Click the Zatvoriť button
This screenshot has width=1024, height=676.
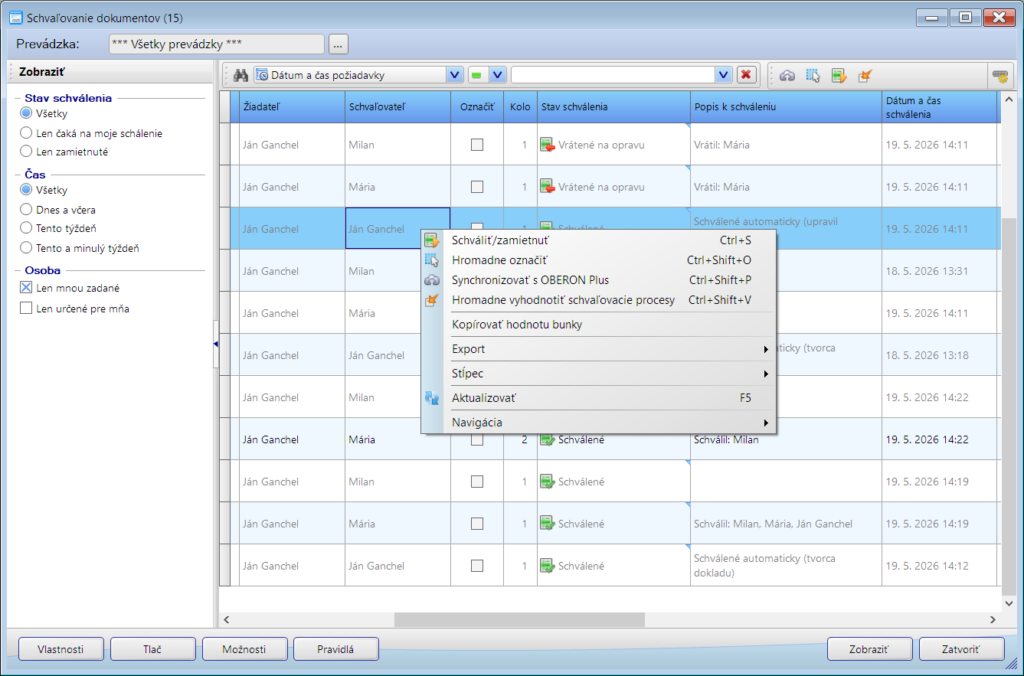(x=961, y=649)
